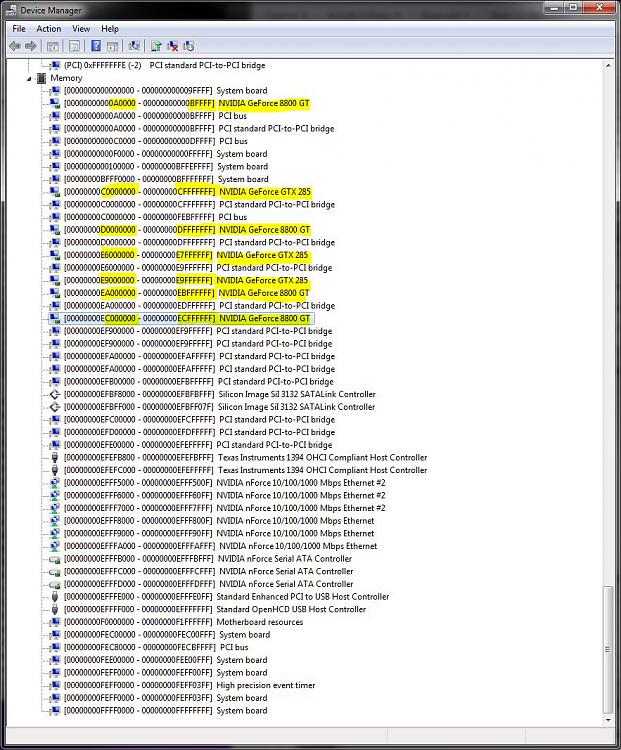Viewport: 621px width, 750px height.
Task: Go back with the Back arrow toolbar icon
Action: click(x=15, y=46)
